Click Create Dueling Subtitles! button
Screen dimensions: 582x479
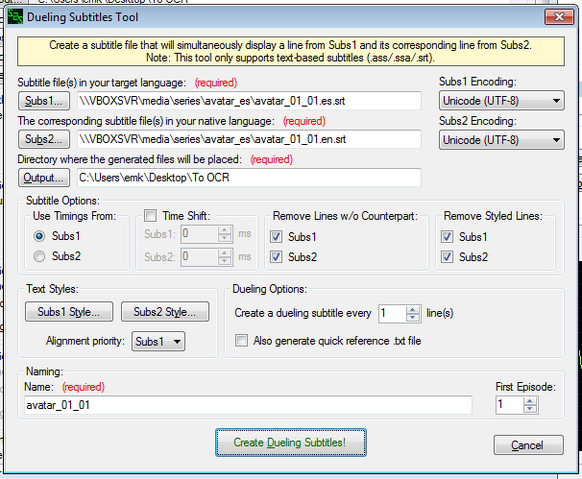coord(291,442)
